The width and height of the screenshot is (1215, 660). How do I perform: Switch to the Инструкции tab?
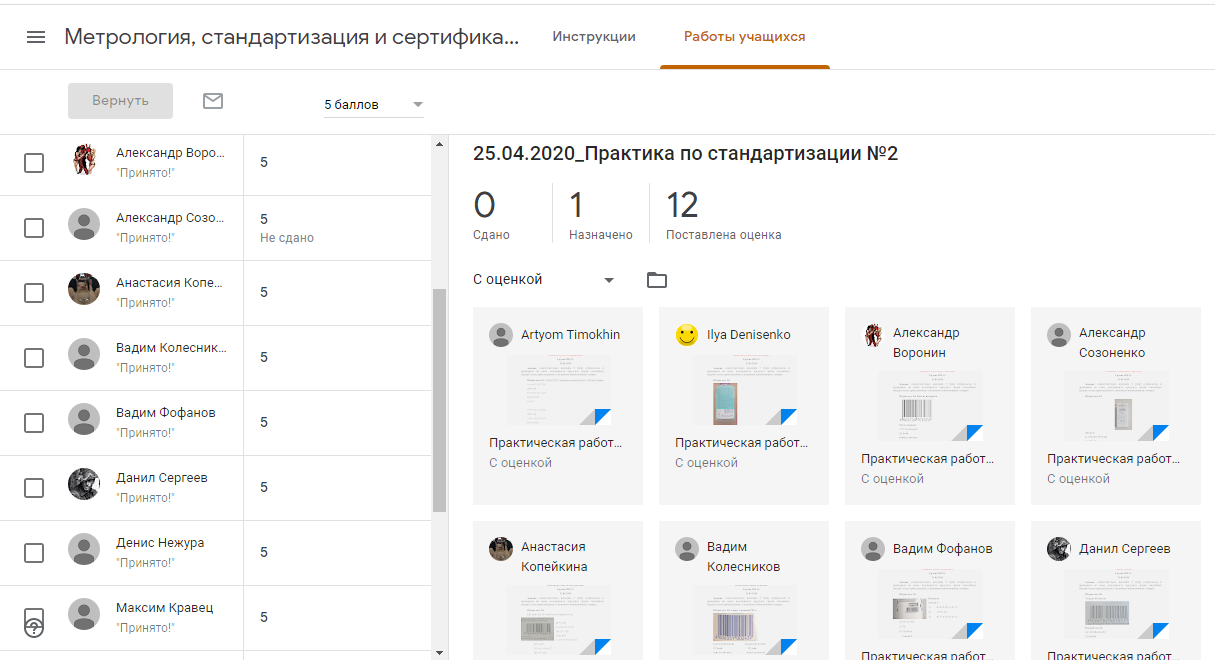pos(594,37)
